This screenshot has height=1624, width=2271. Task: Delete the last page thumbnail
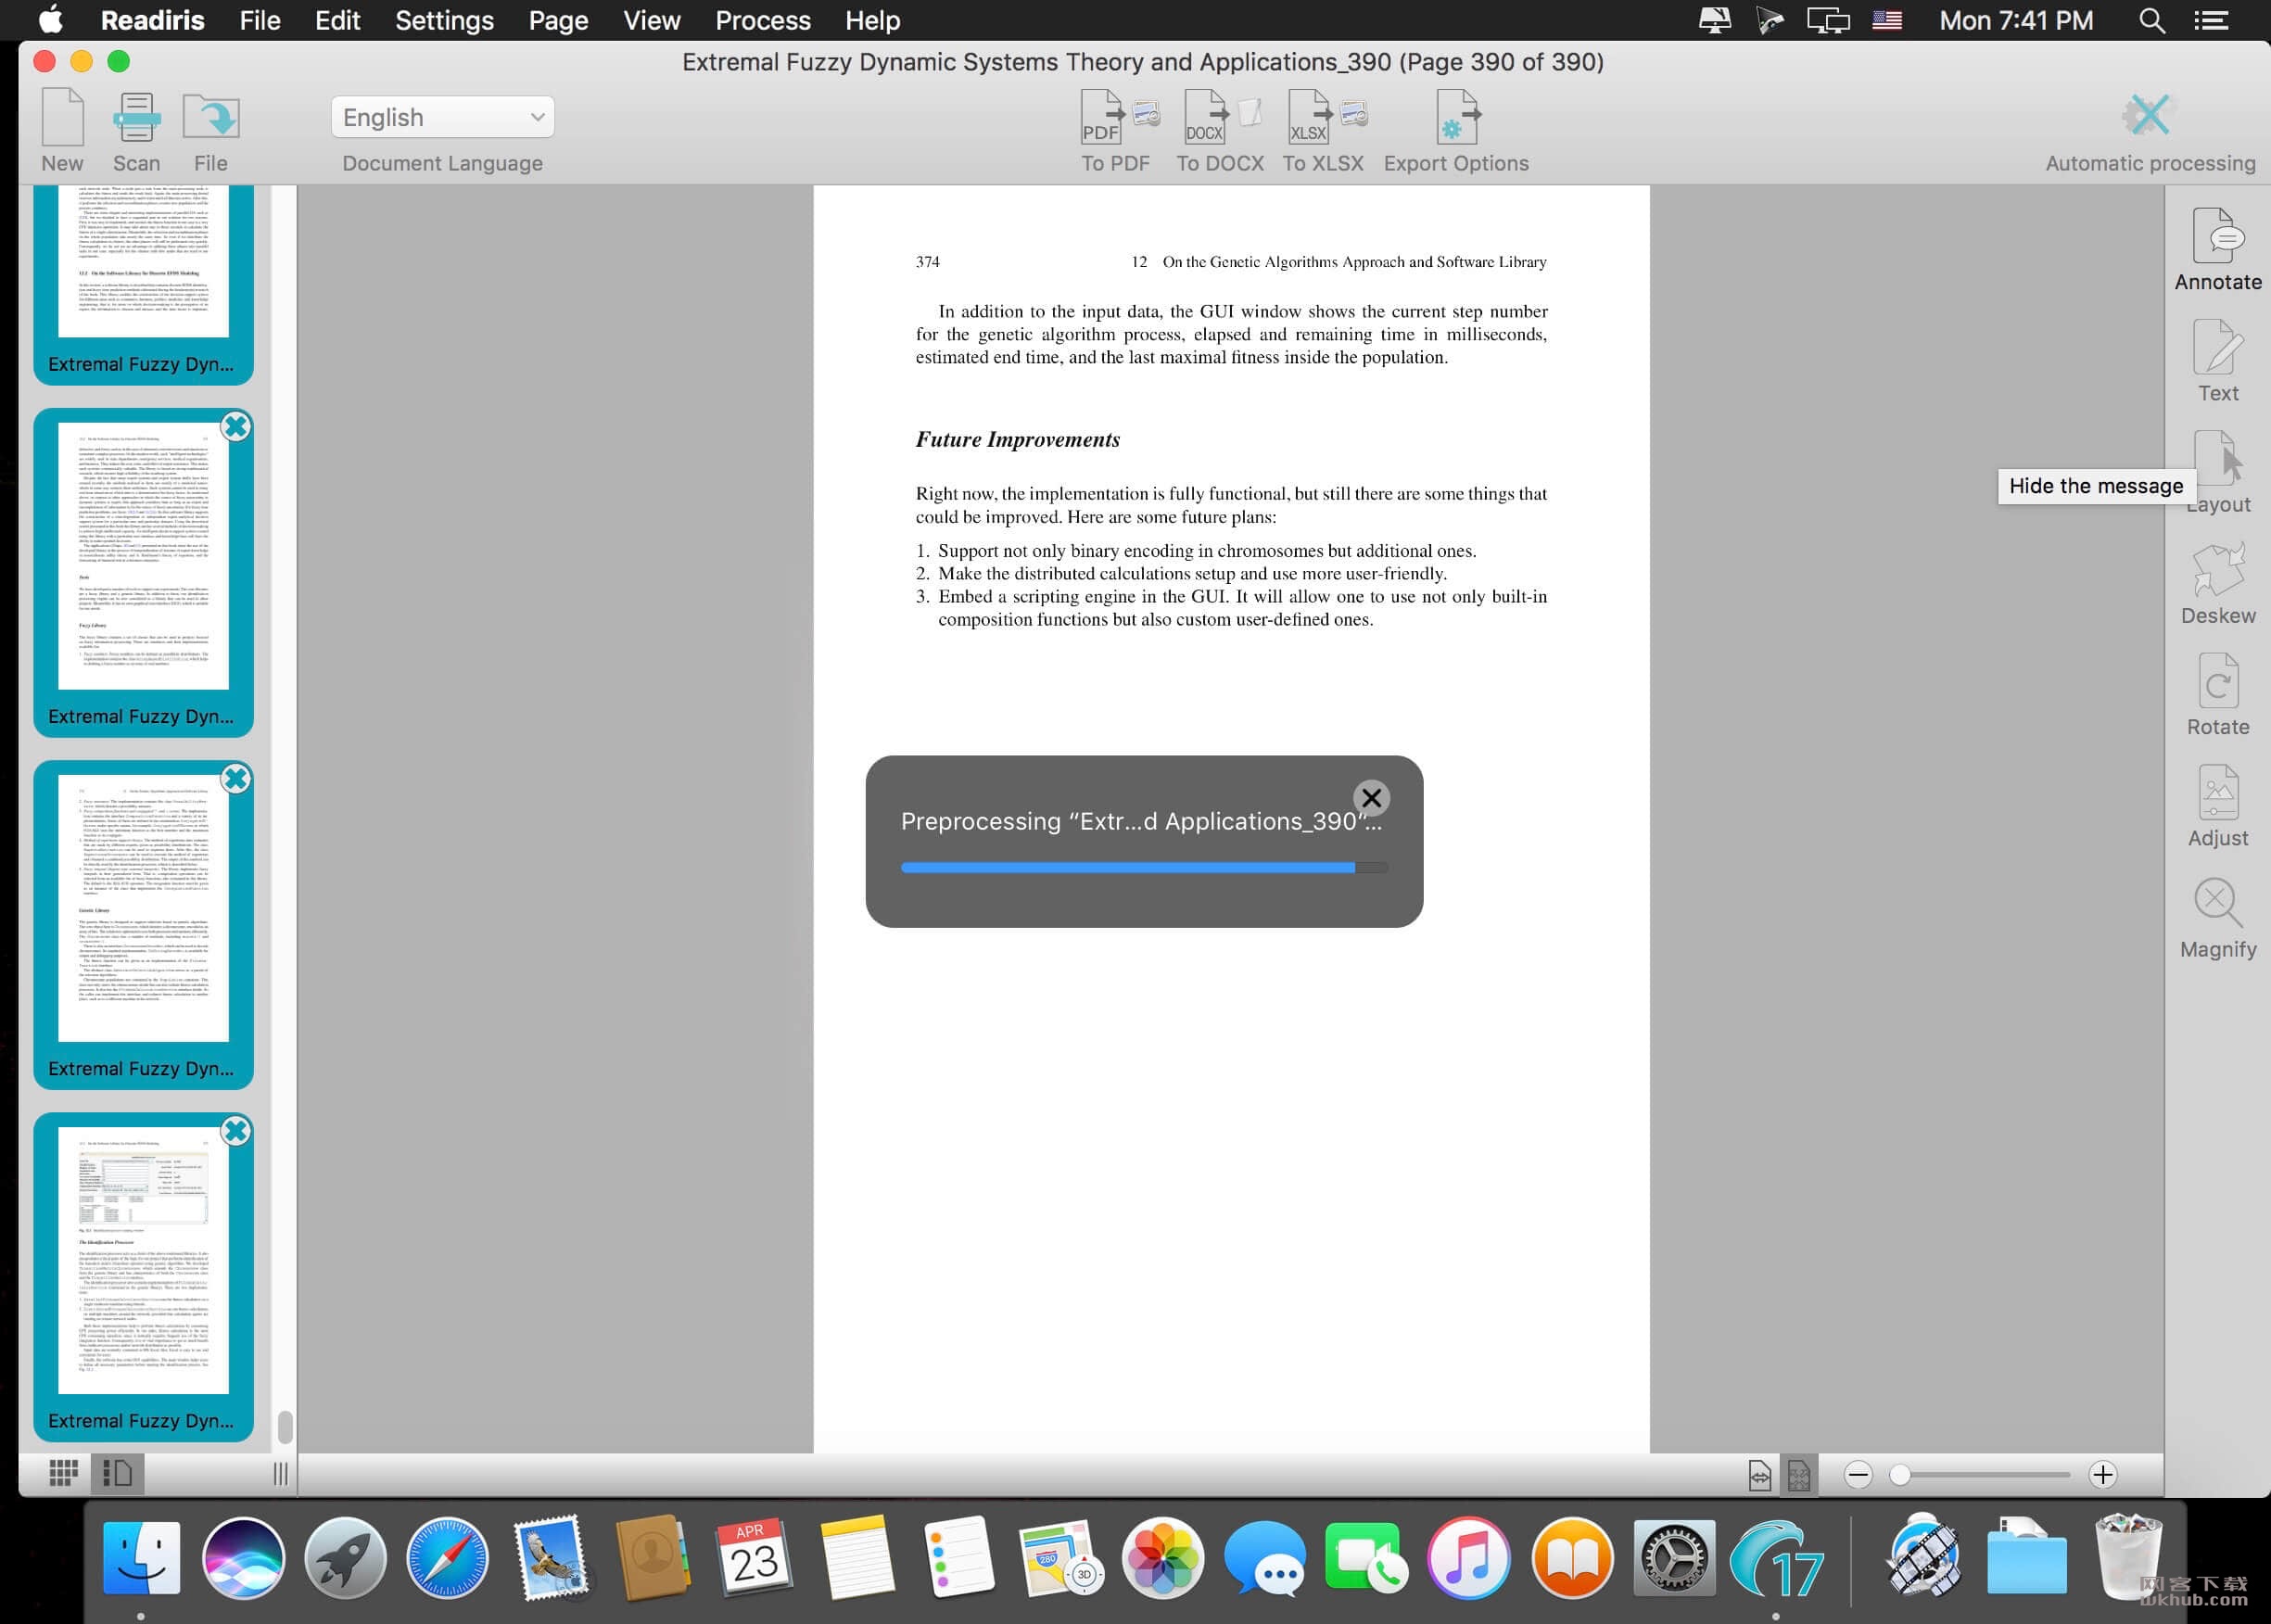pyautogui.click(x=236, y=1131)
